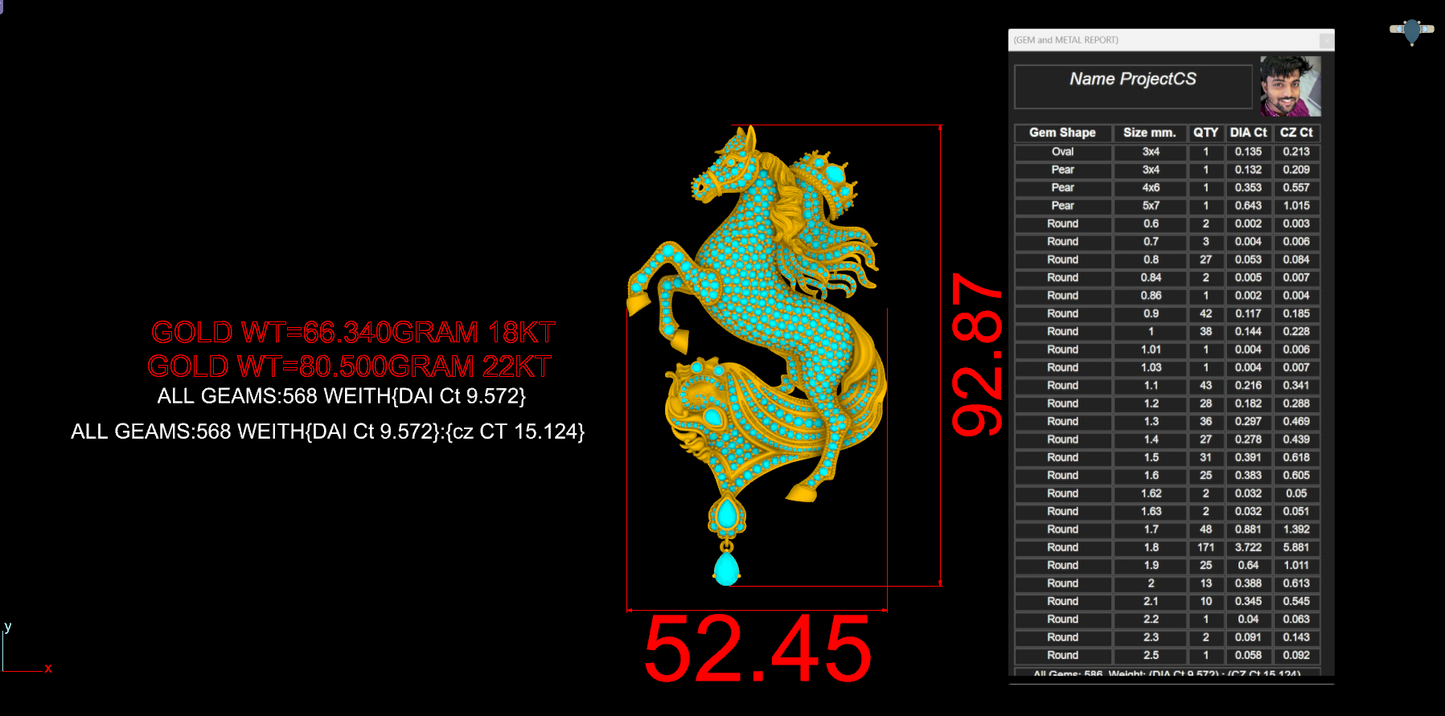Click the CZ Ct value 5.881
Viewport: 1445px width, 716px height.
tap(1297, 548)
